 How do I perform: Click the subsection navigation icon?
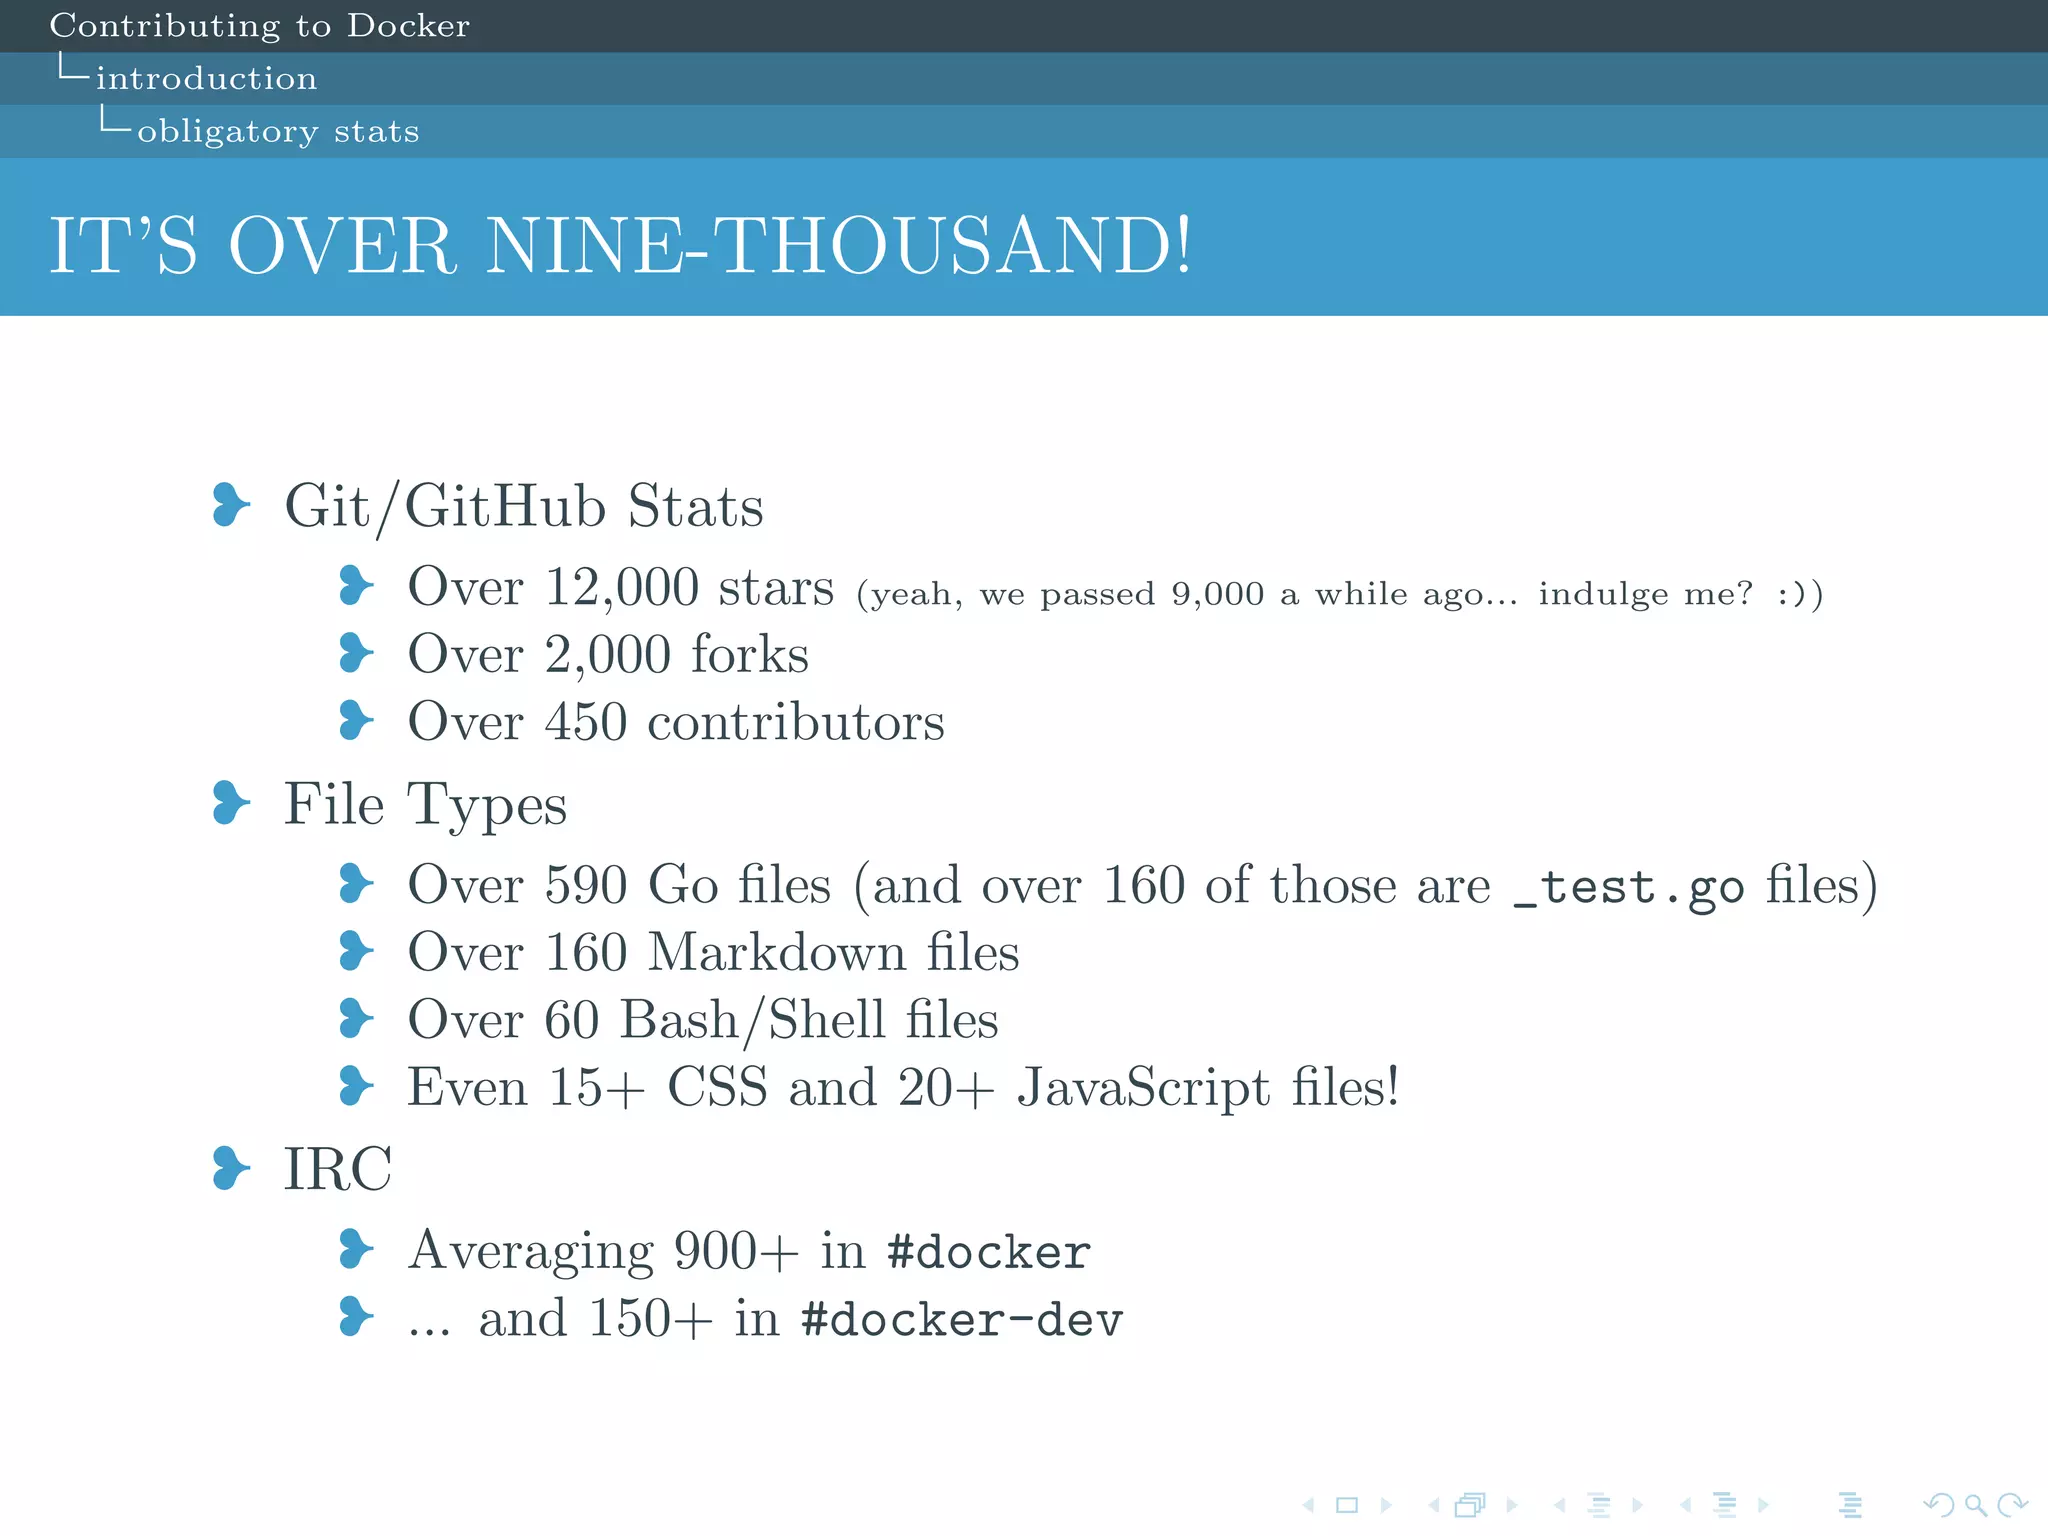(1599, 1504)
